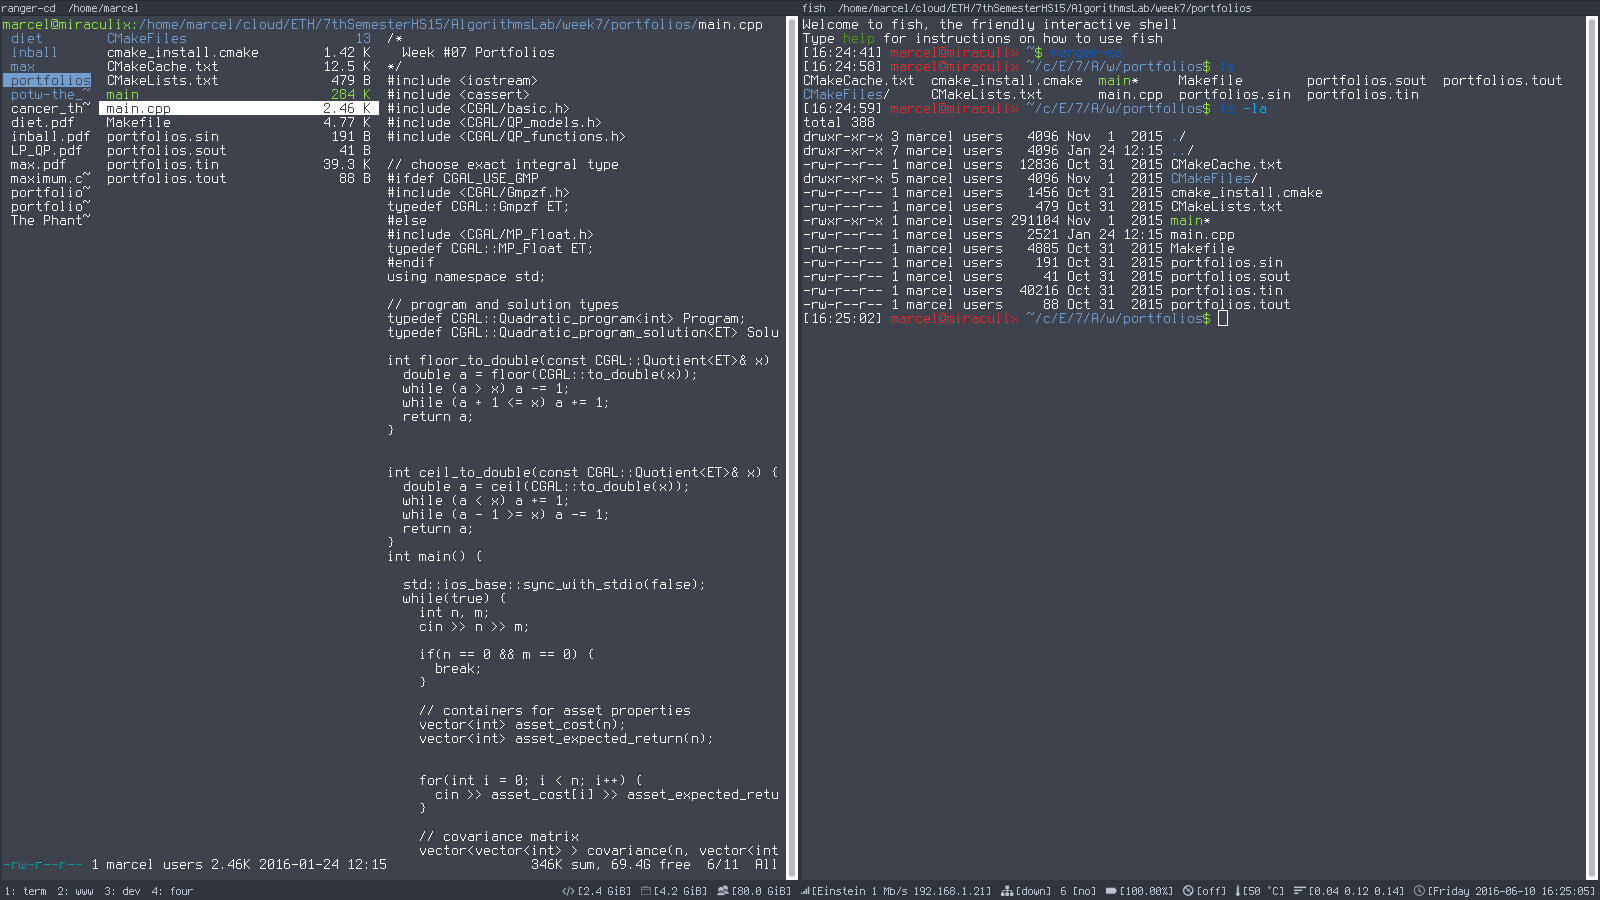The image size is (1600, 900).
Task: Click the ethernet network icon showing down
Action: (1007, 891)
